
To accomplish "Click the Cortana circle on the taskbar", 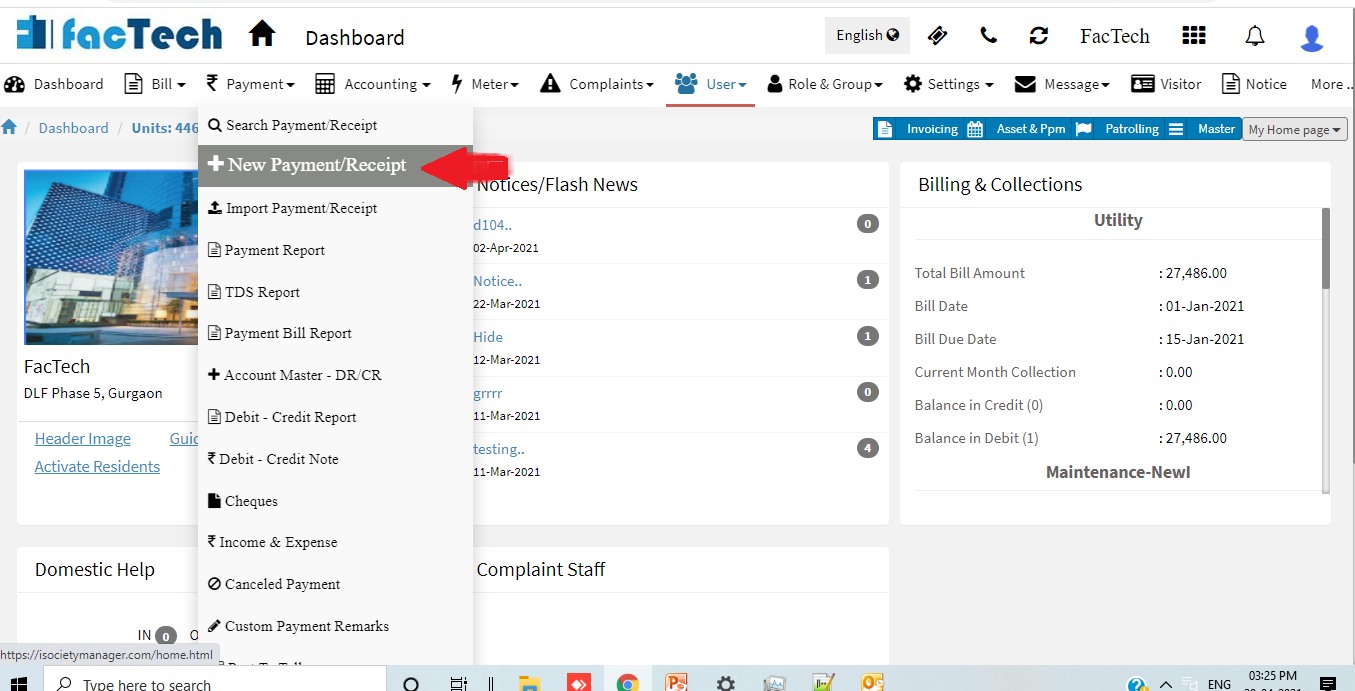I will point(411,684).
